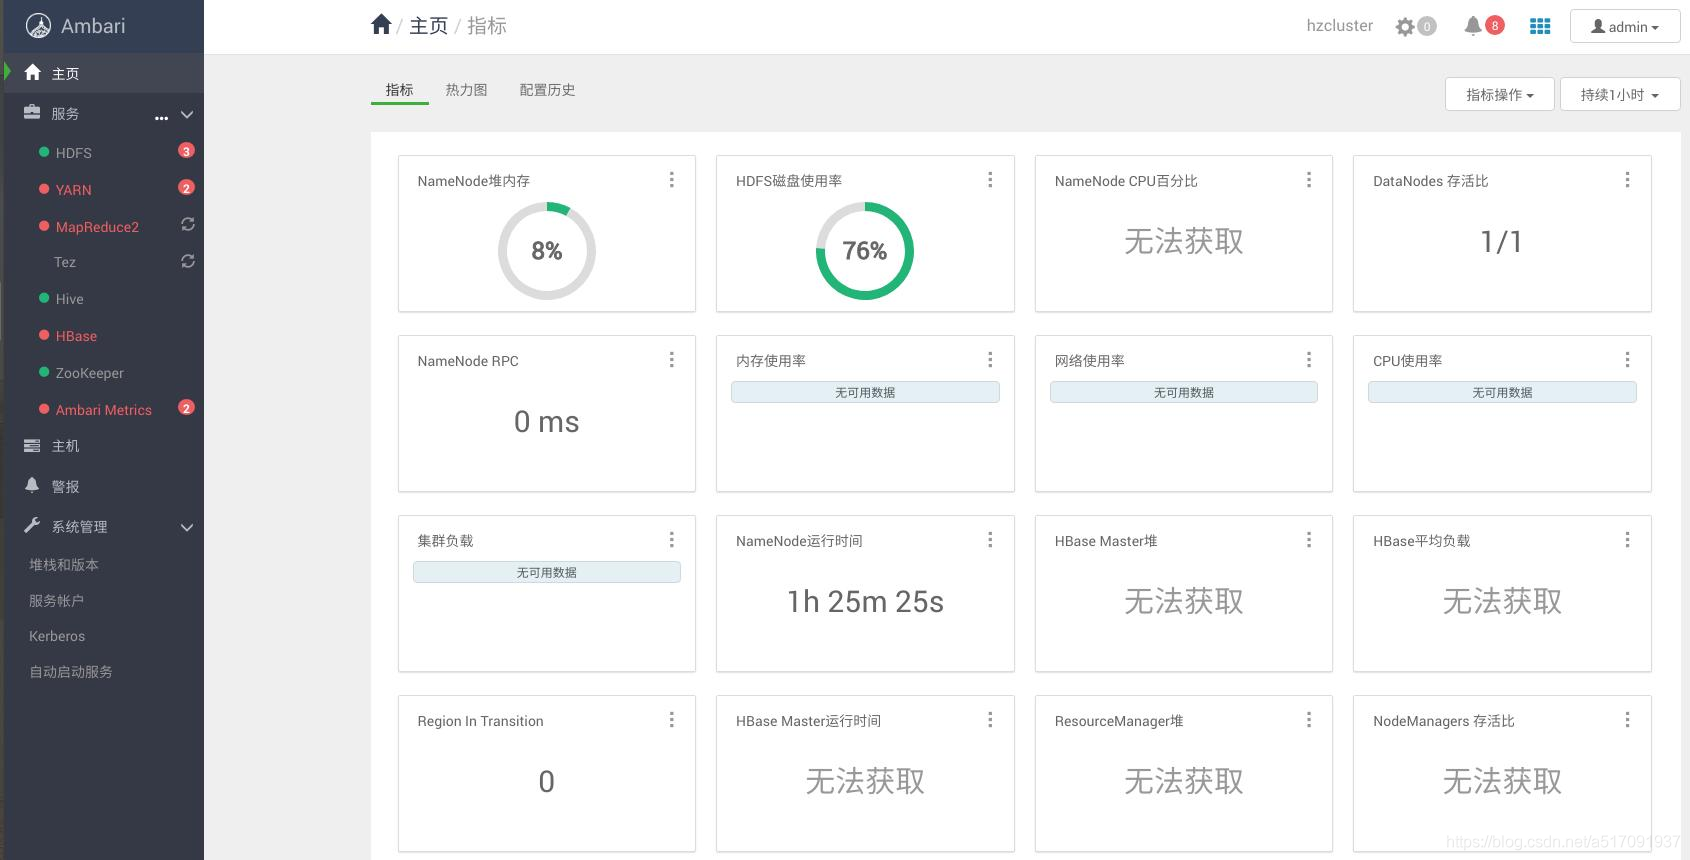This screenshot has width=1690, height=860.
Task: Open ResourceManager堆 widget kebab menu
Action: click(1308, 720)
